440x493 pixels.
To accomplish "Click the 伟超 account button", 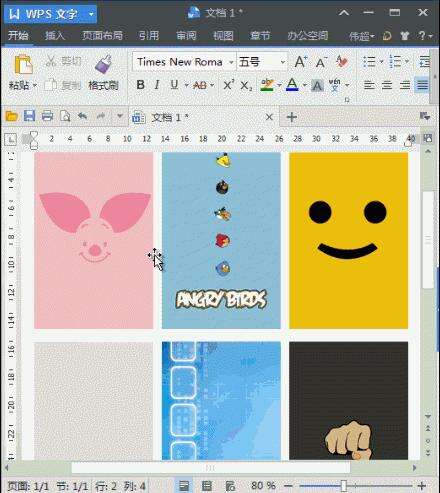I will point(362,36).
